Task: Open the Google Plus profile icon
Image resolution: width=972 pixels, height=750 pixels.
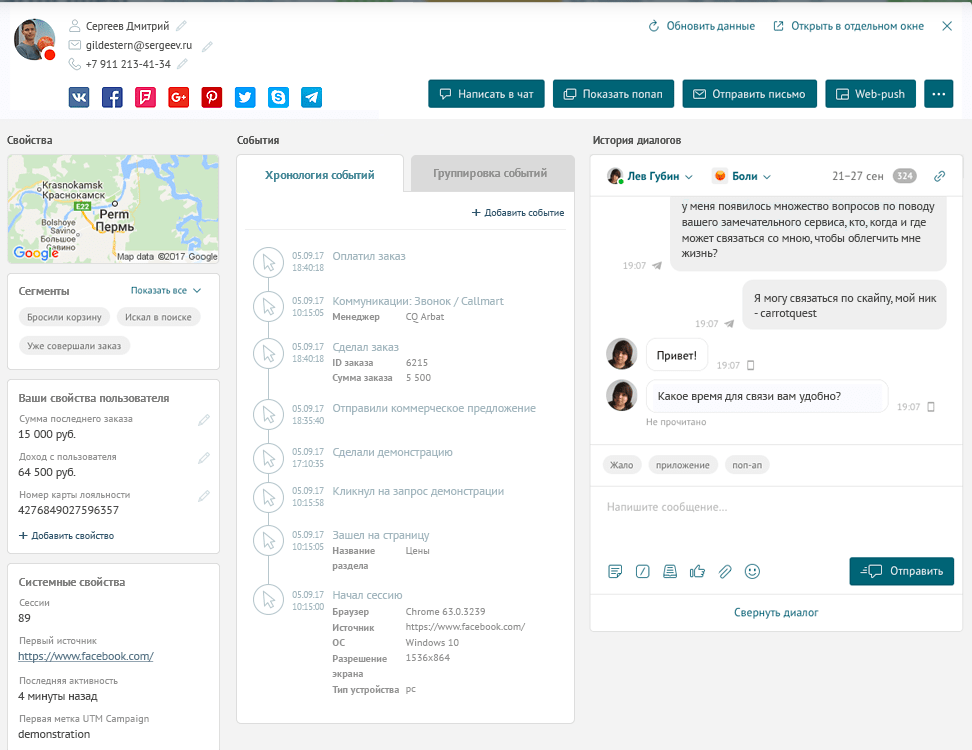Action: point(179,97)
